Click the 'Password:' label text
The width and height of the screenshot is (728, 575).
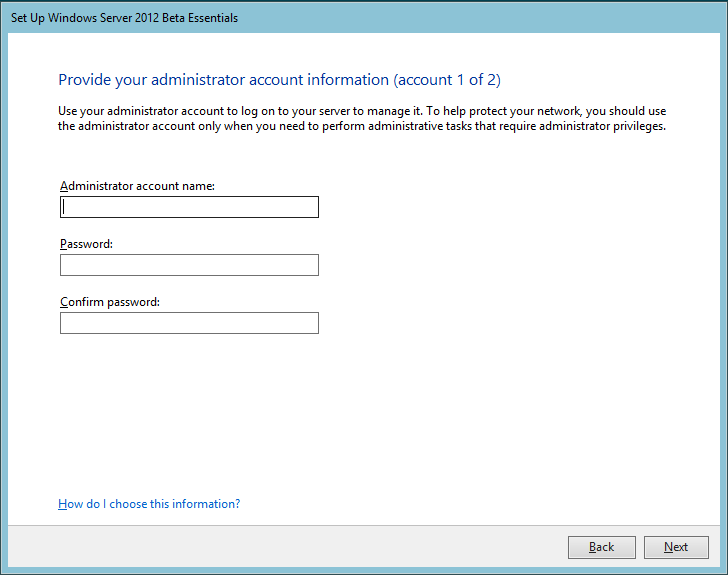click(x=86, y=244)
